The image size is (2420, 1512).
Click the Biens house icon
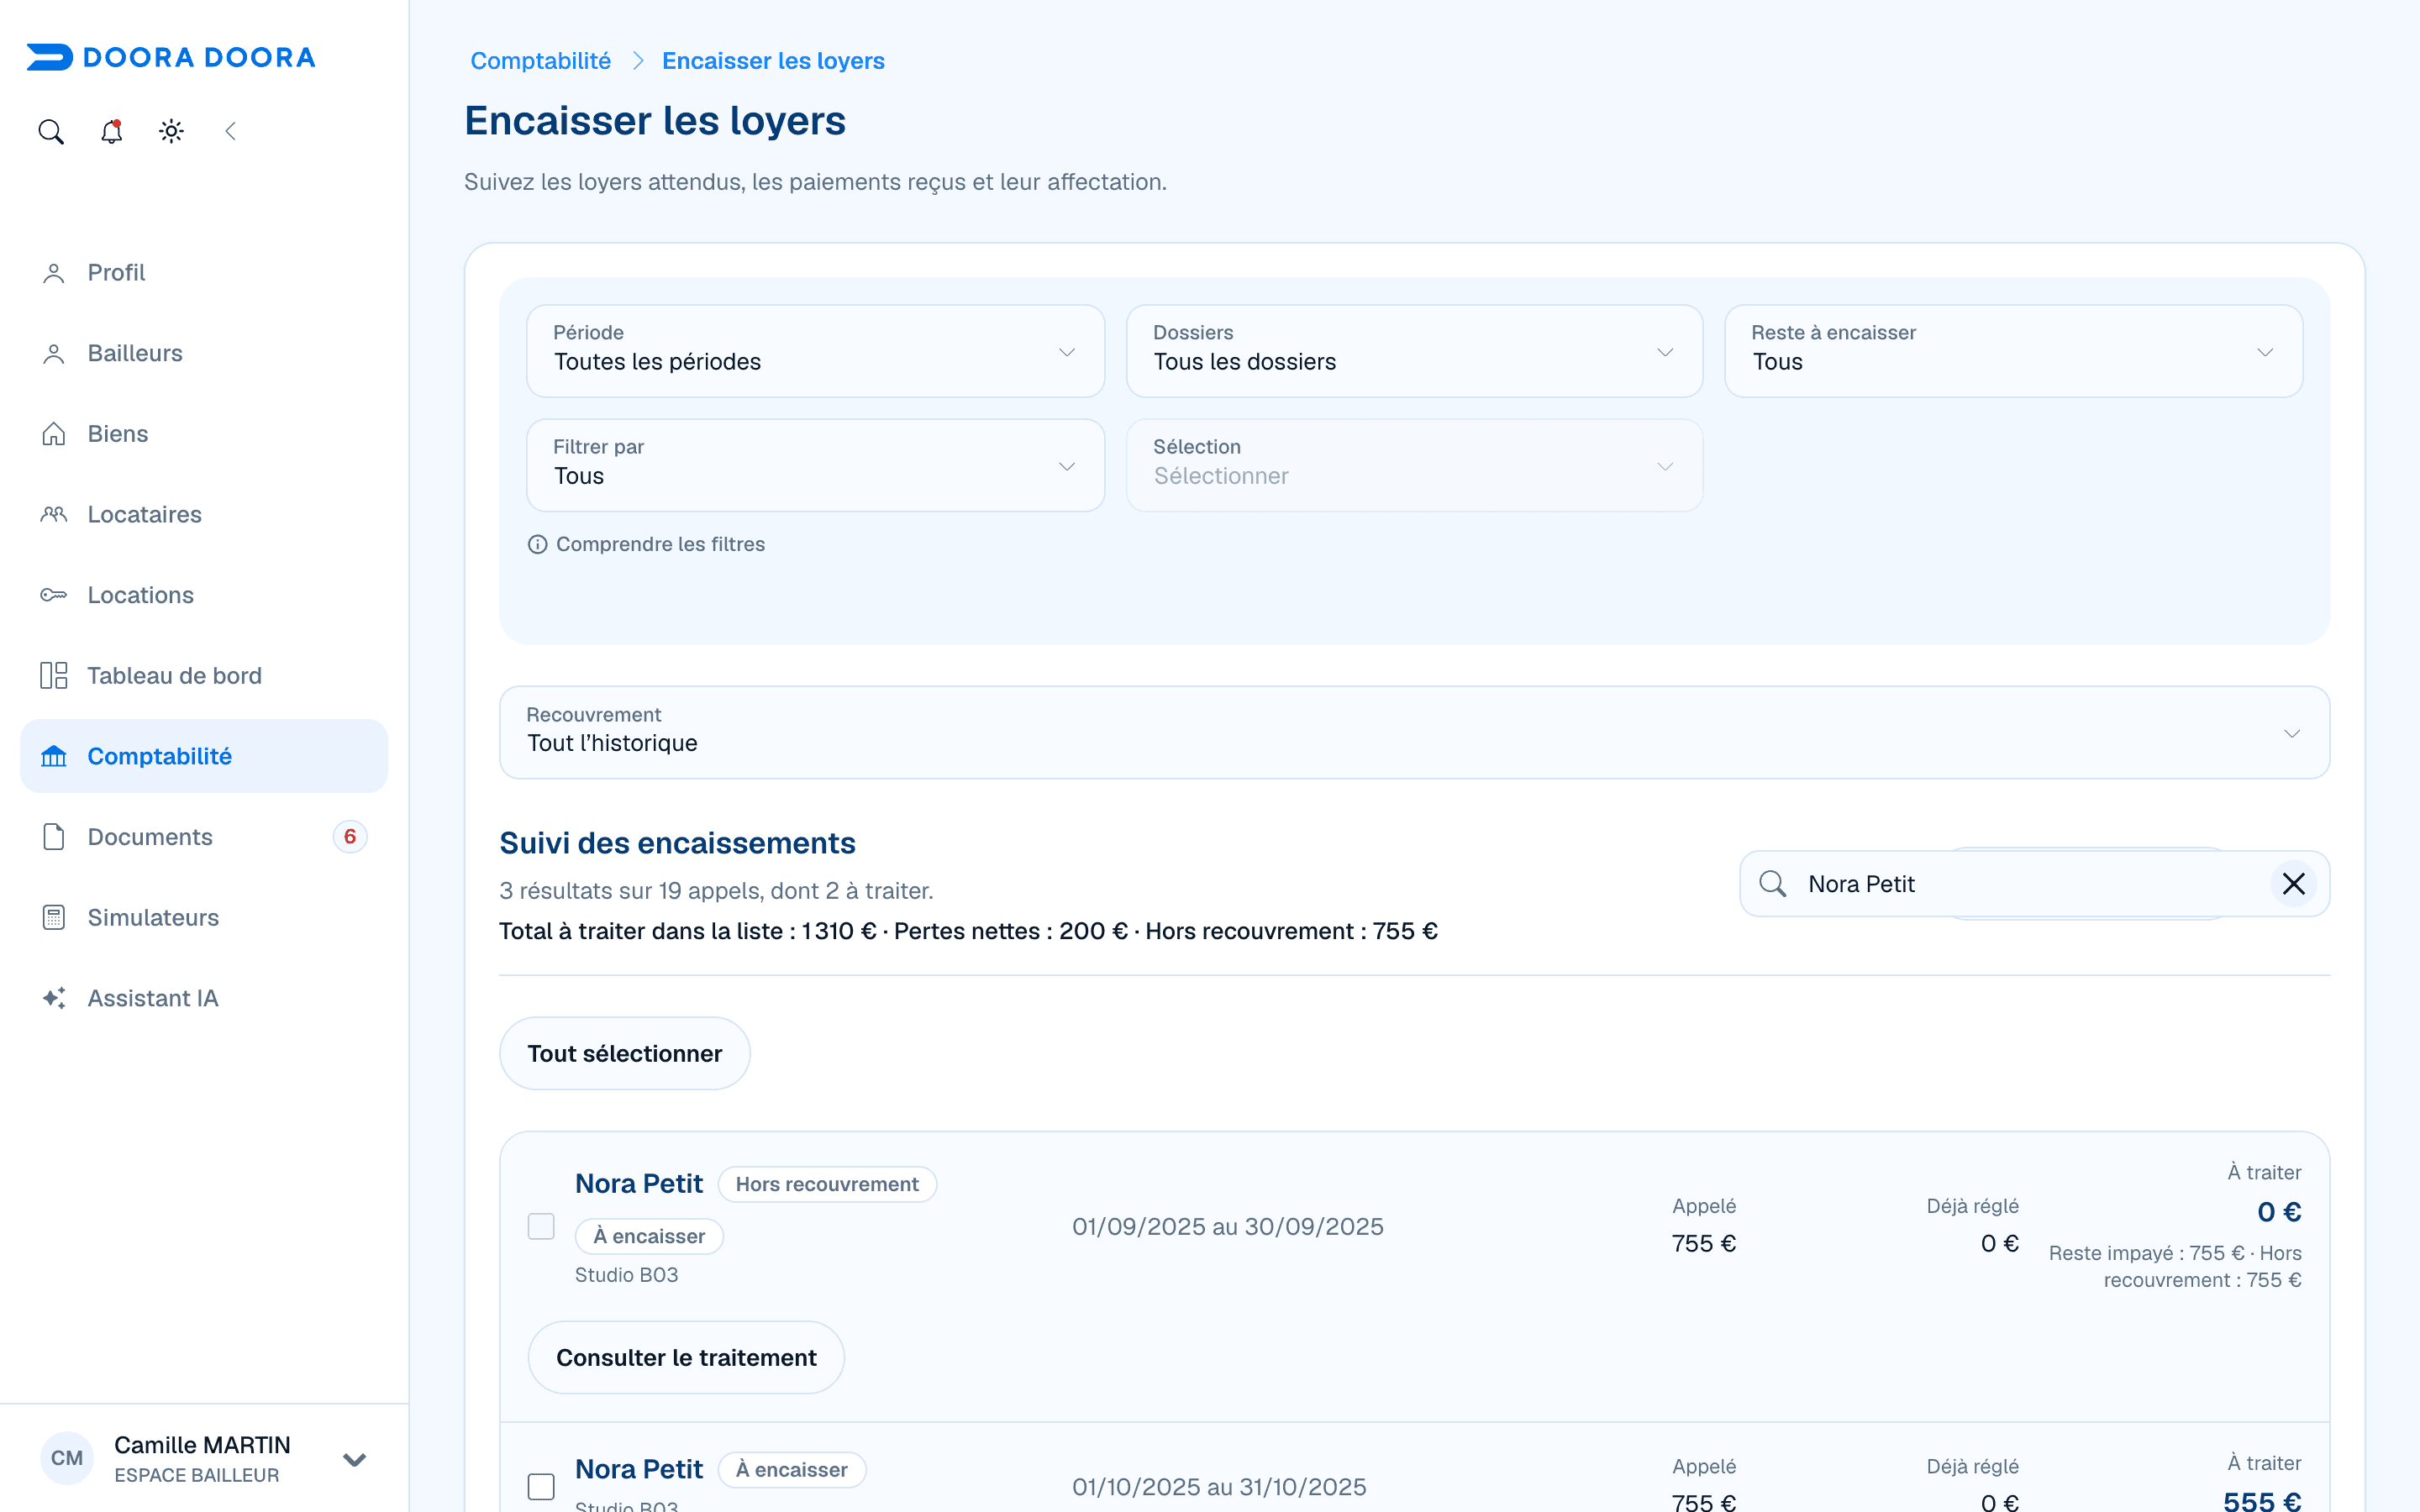tap(54, 434)
